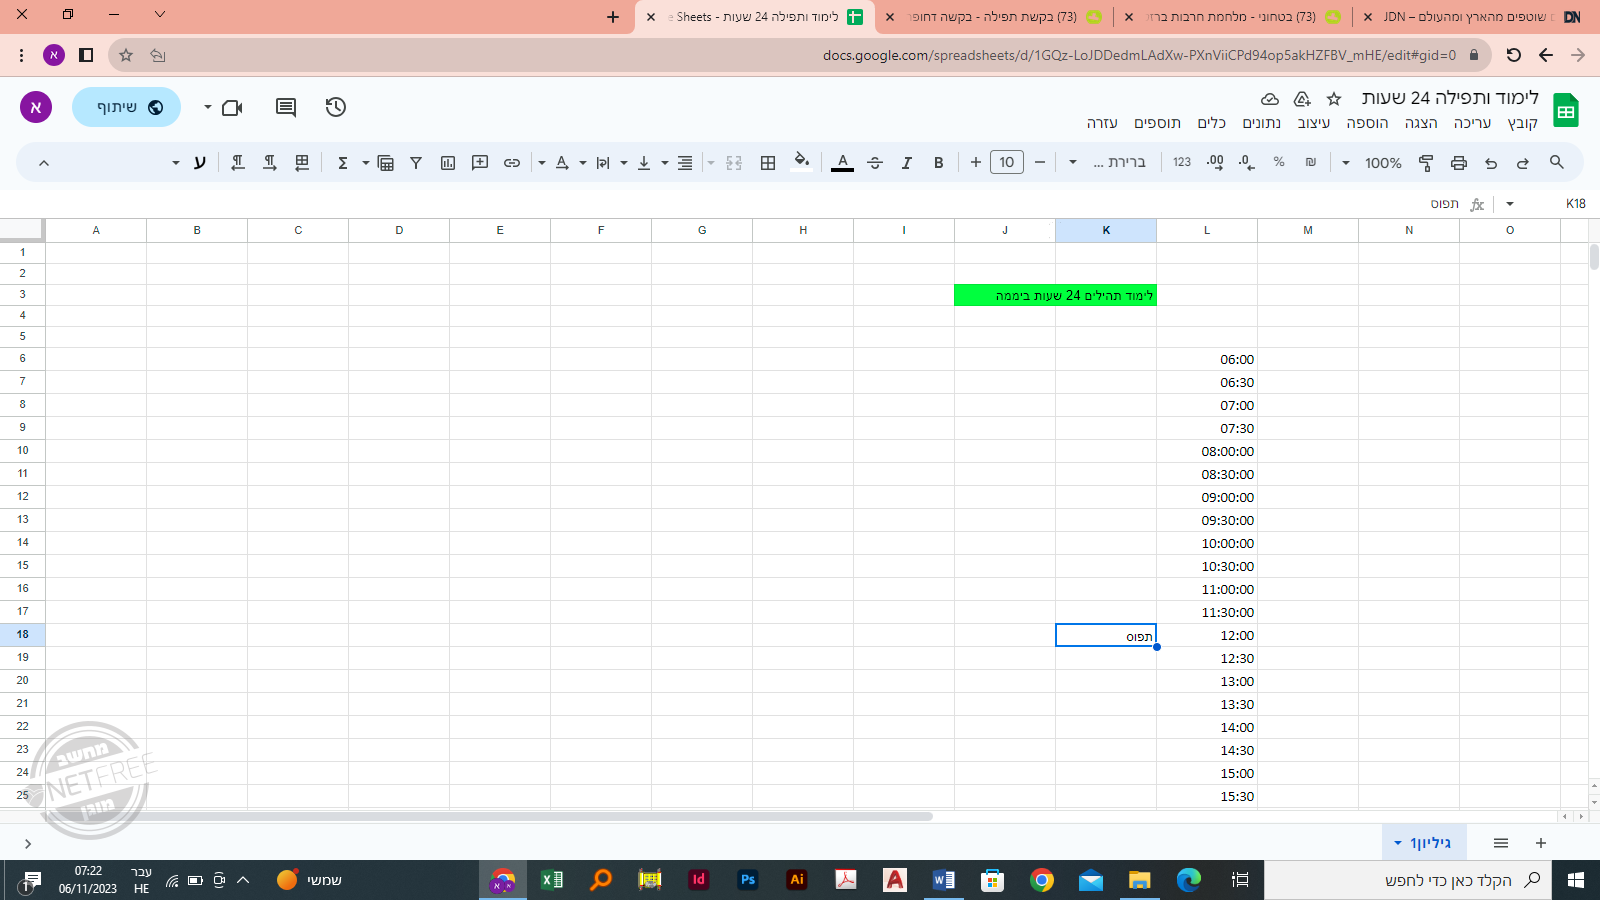Open the הוספה menu
Viewport: 1600px width, 900px height.
pos(1367,123)
